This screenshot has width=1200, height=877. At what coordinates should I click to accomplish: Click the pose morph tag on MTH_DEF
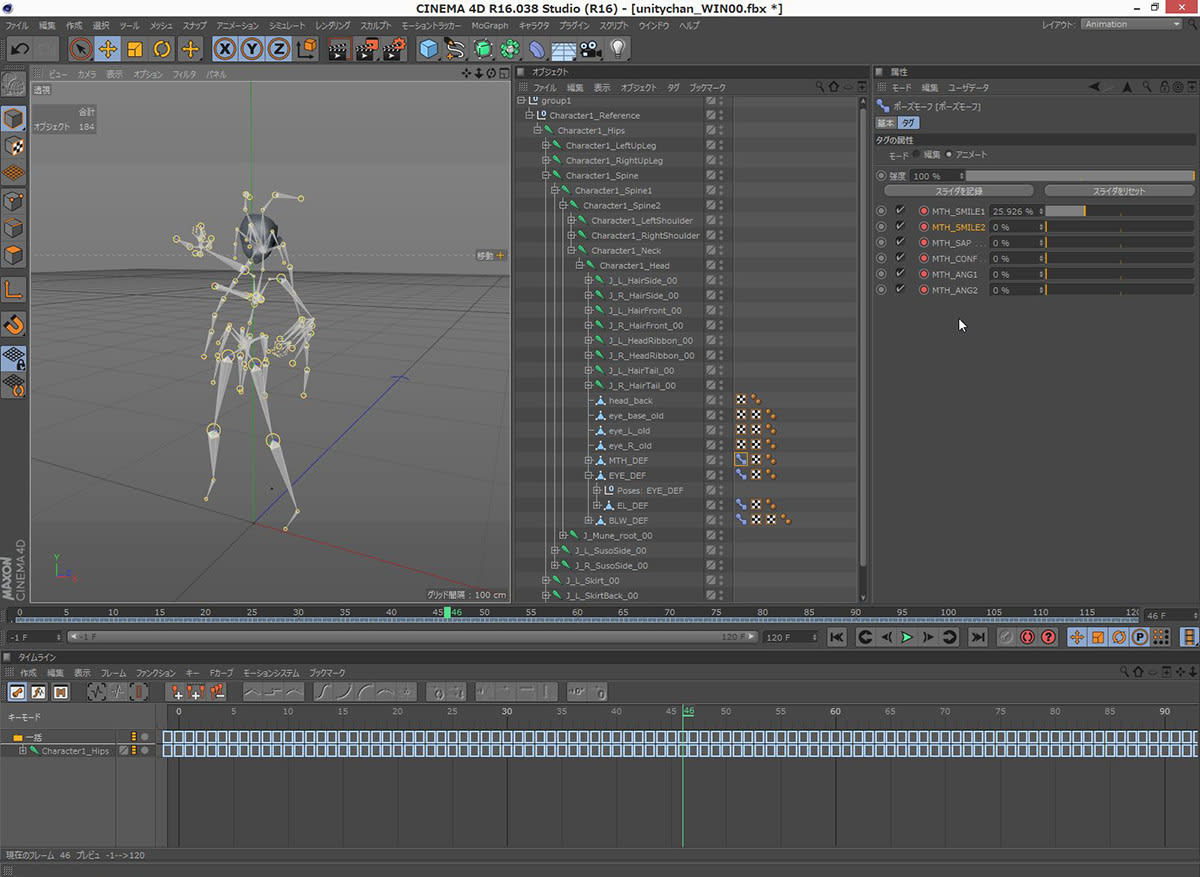pyautogui.click(x=741, y=460)
